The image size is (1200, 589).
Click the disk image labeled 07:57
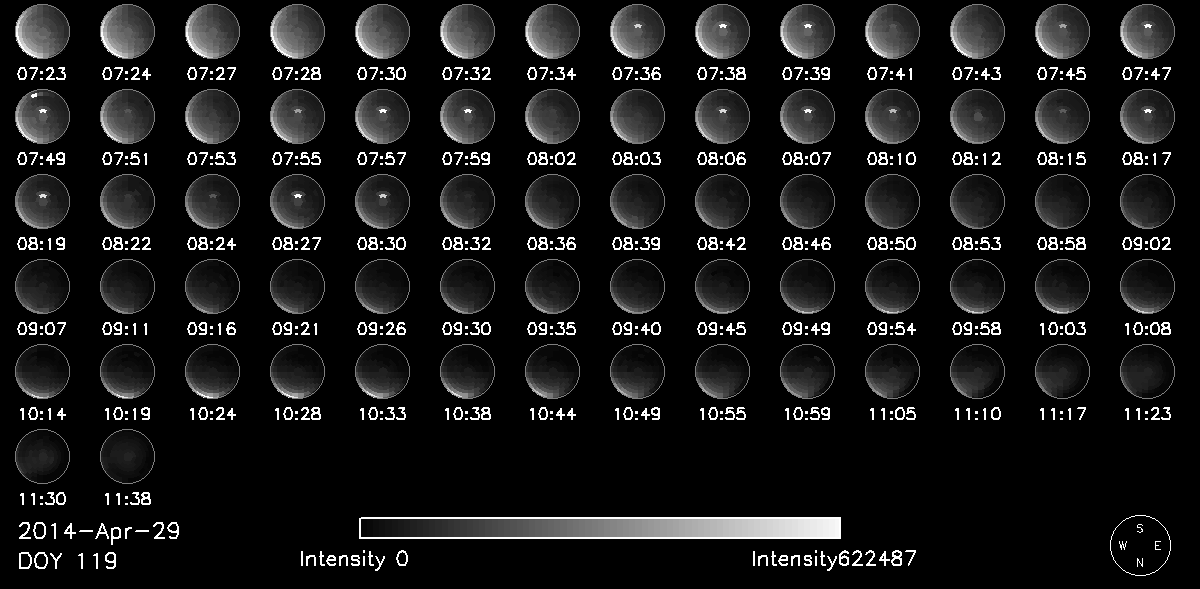coord(383,116)
